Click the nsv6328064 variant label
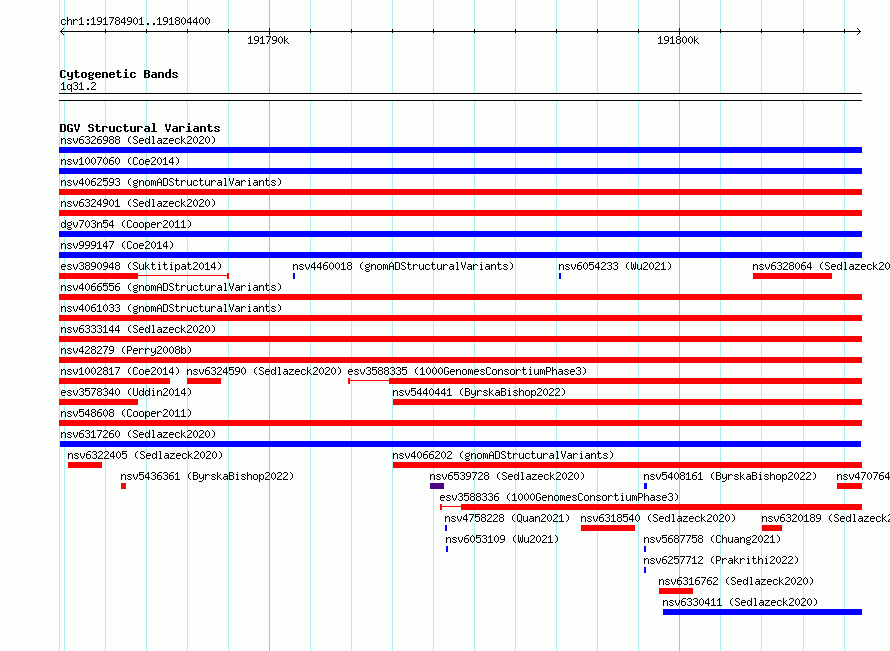Viewport: 890px width, 651px height. (x=821, y=266)
